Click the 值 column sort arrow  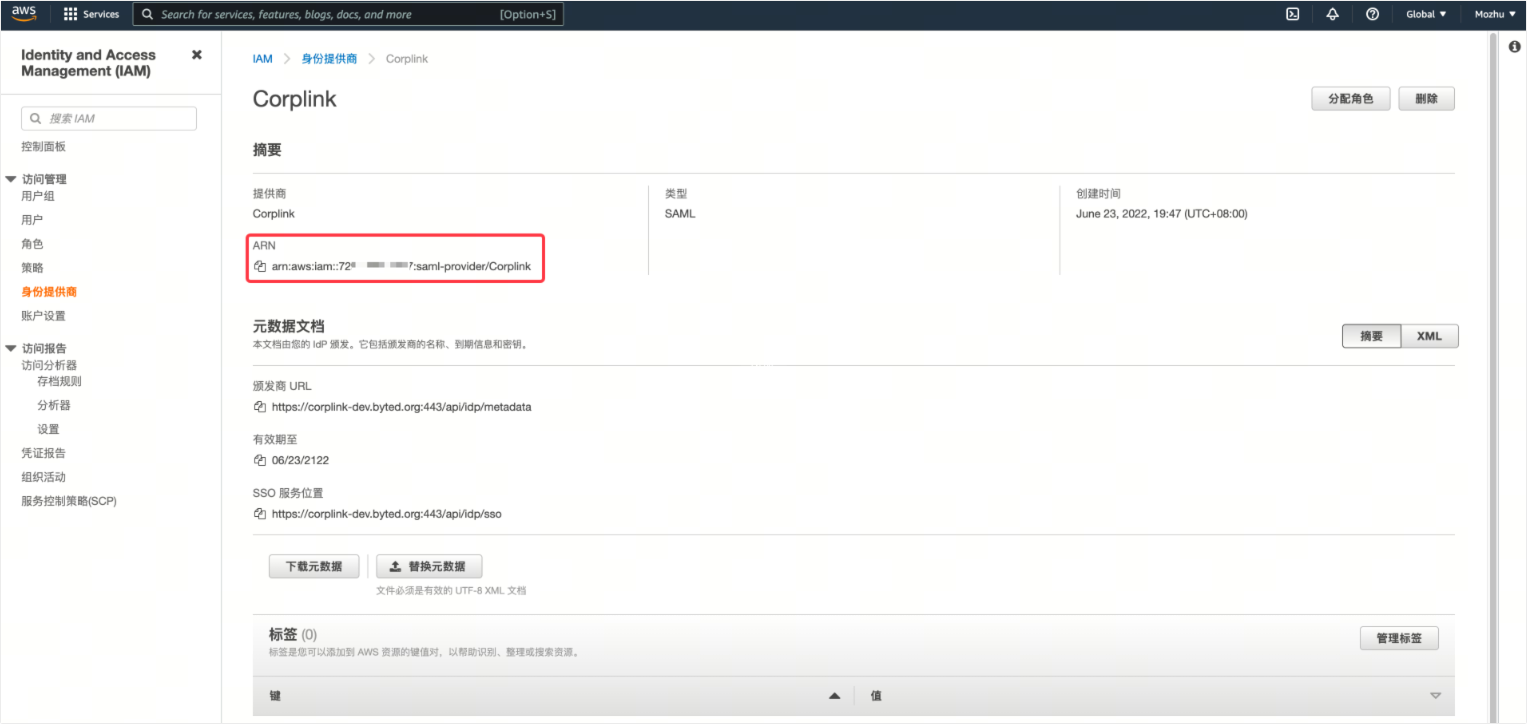(1435, 696)
